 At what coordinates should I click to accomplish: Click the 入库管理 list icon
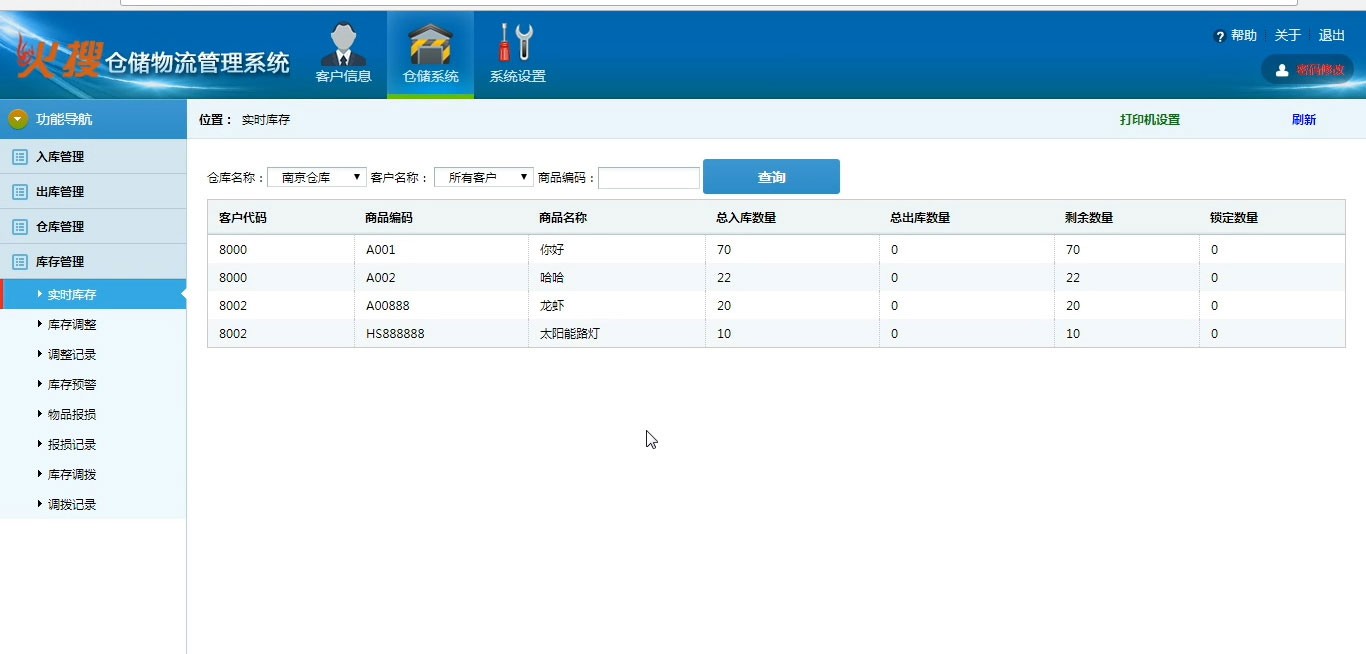pyautogui.click(x=19, y=157)
